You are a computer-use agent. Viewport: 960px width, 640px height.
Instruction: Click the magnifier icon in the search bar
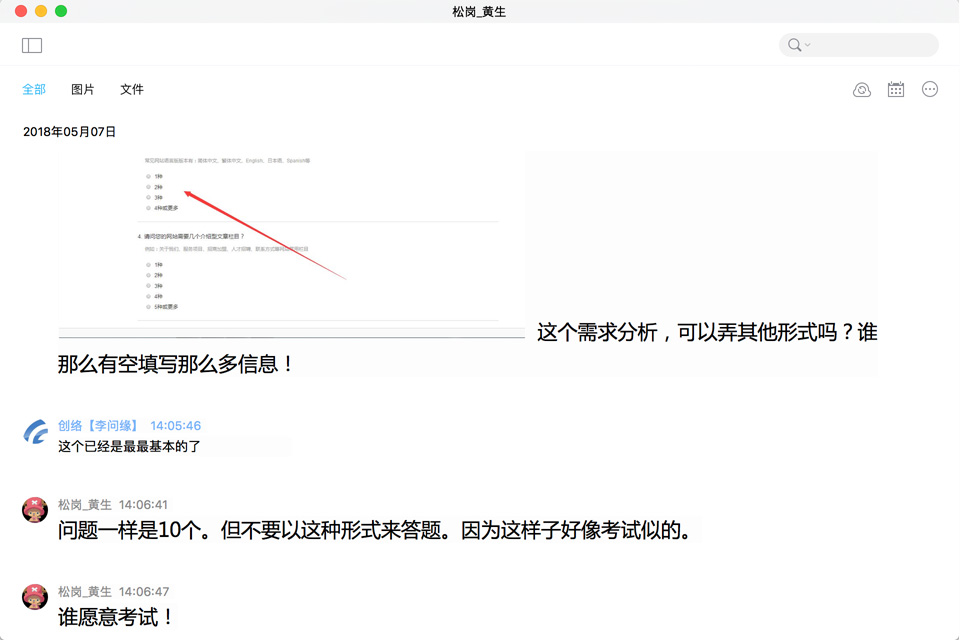tap(793, 45)
